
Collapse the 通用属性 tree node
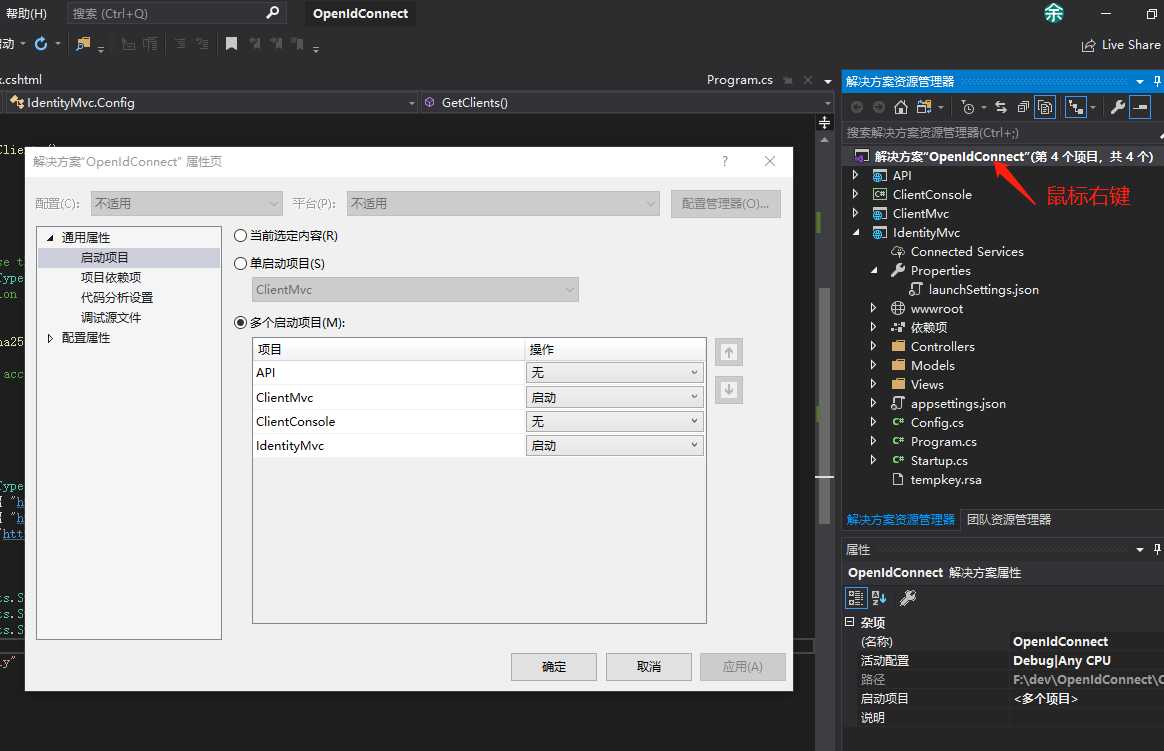click(x=50, y=237)
